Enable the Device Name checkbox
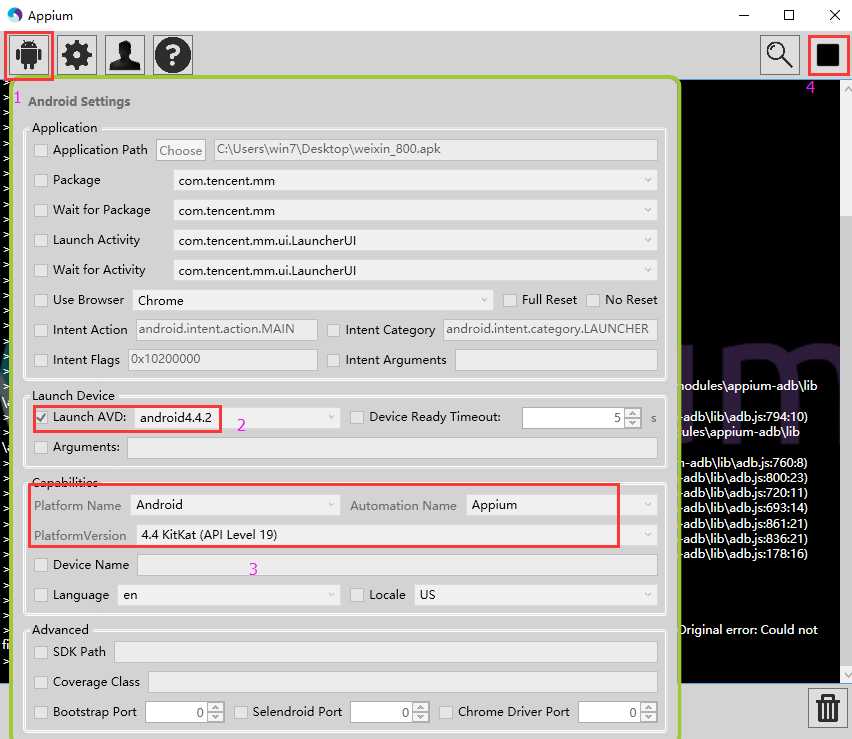 [x=41, y=565]
